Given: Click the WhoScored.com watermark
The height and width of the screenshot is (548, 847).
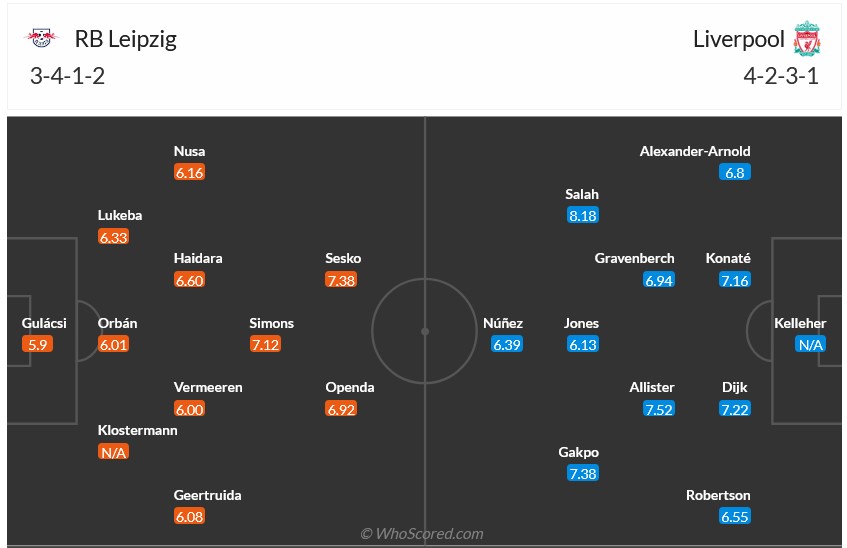Looking at the screenshot, I should [422, 534].
